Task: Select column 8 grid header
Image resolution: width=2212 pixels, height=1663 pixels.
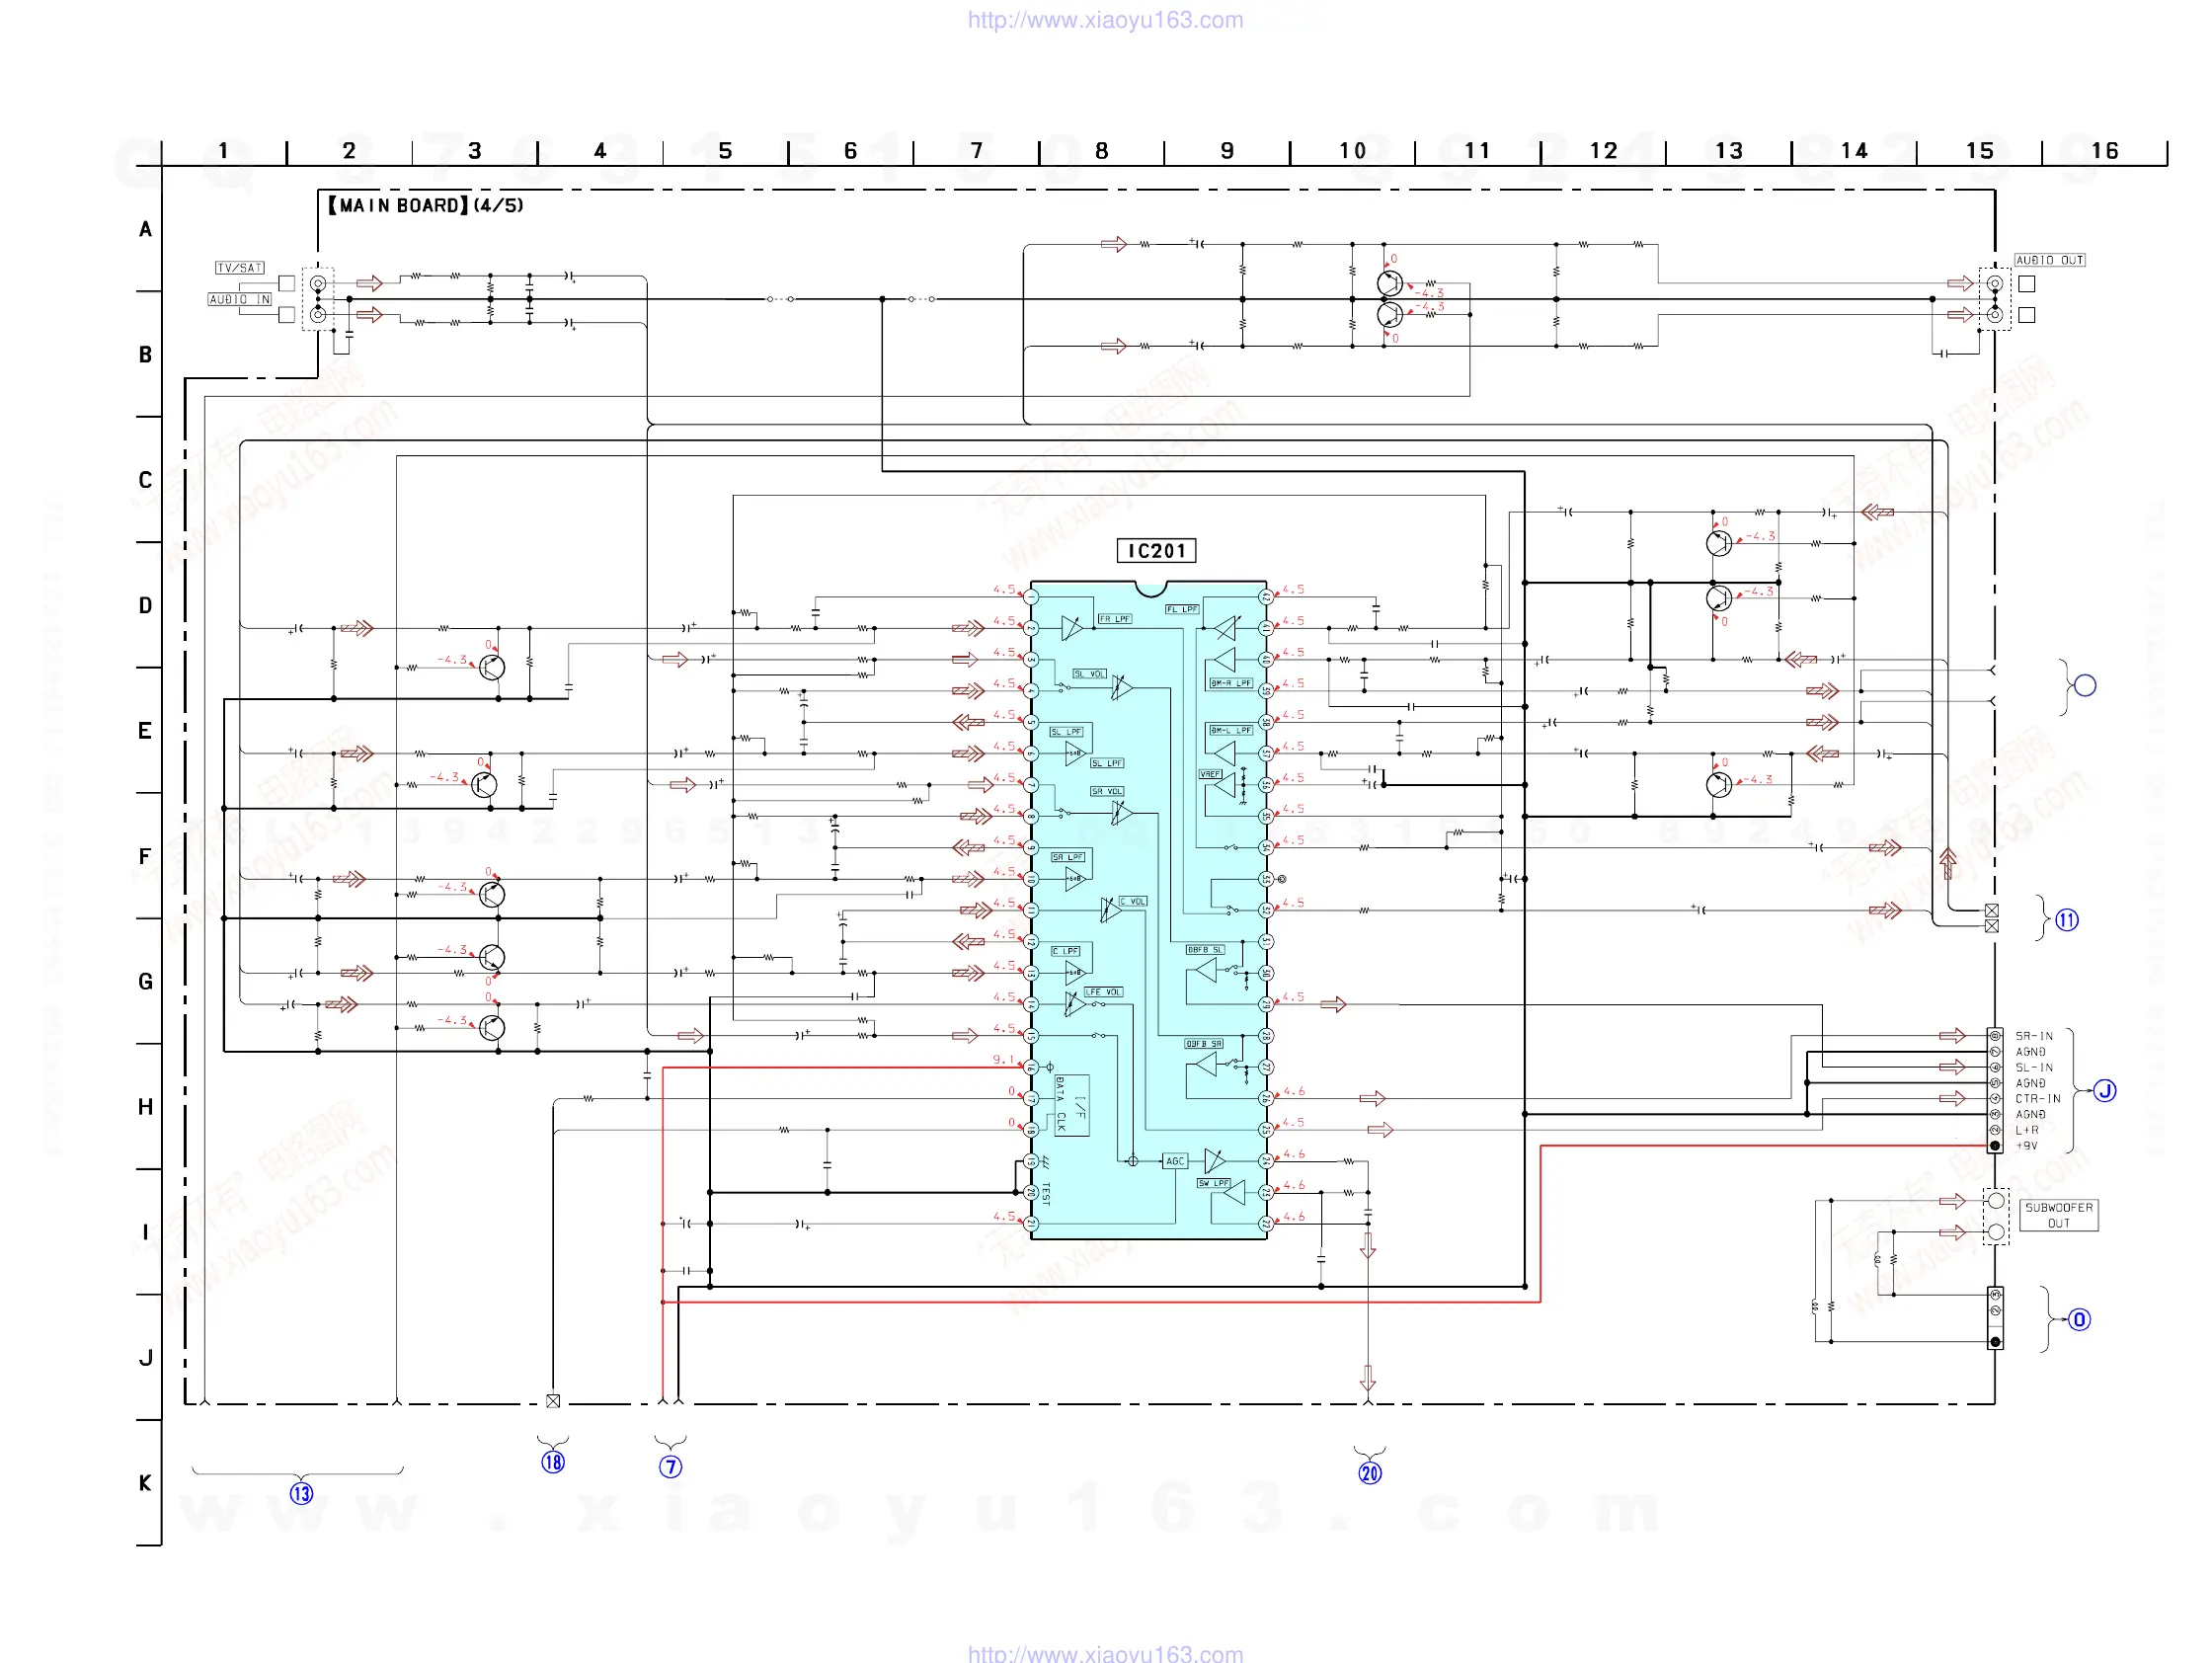Action: click(x=1101, y=151)
